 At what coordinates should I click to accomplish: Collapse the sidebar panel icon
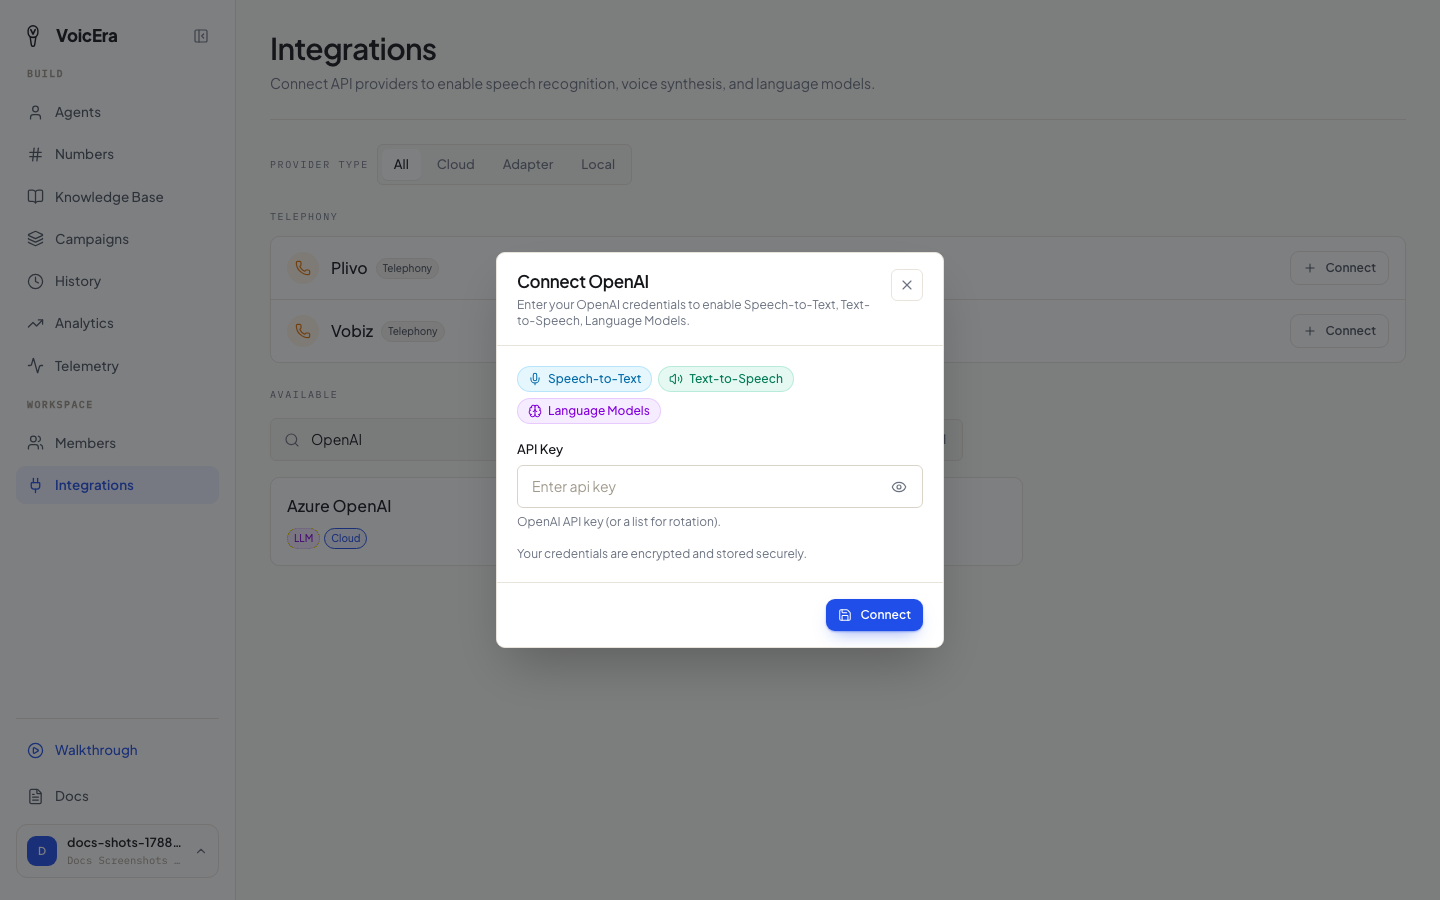click(201, 36)
